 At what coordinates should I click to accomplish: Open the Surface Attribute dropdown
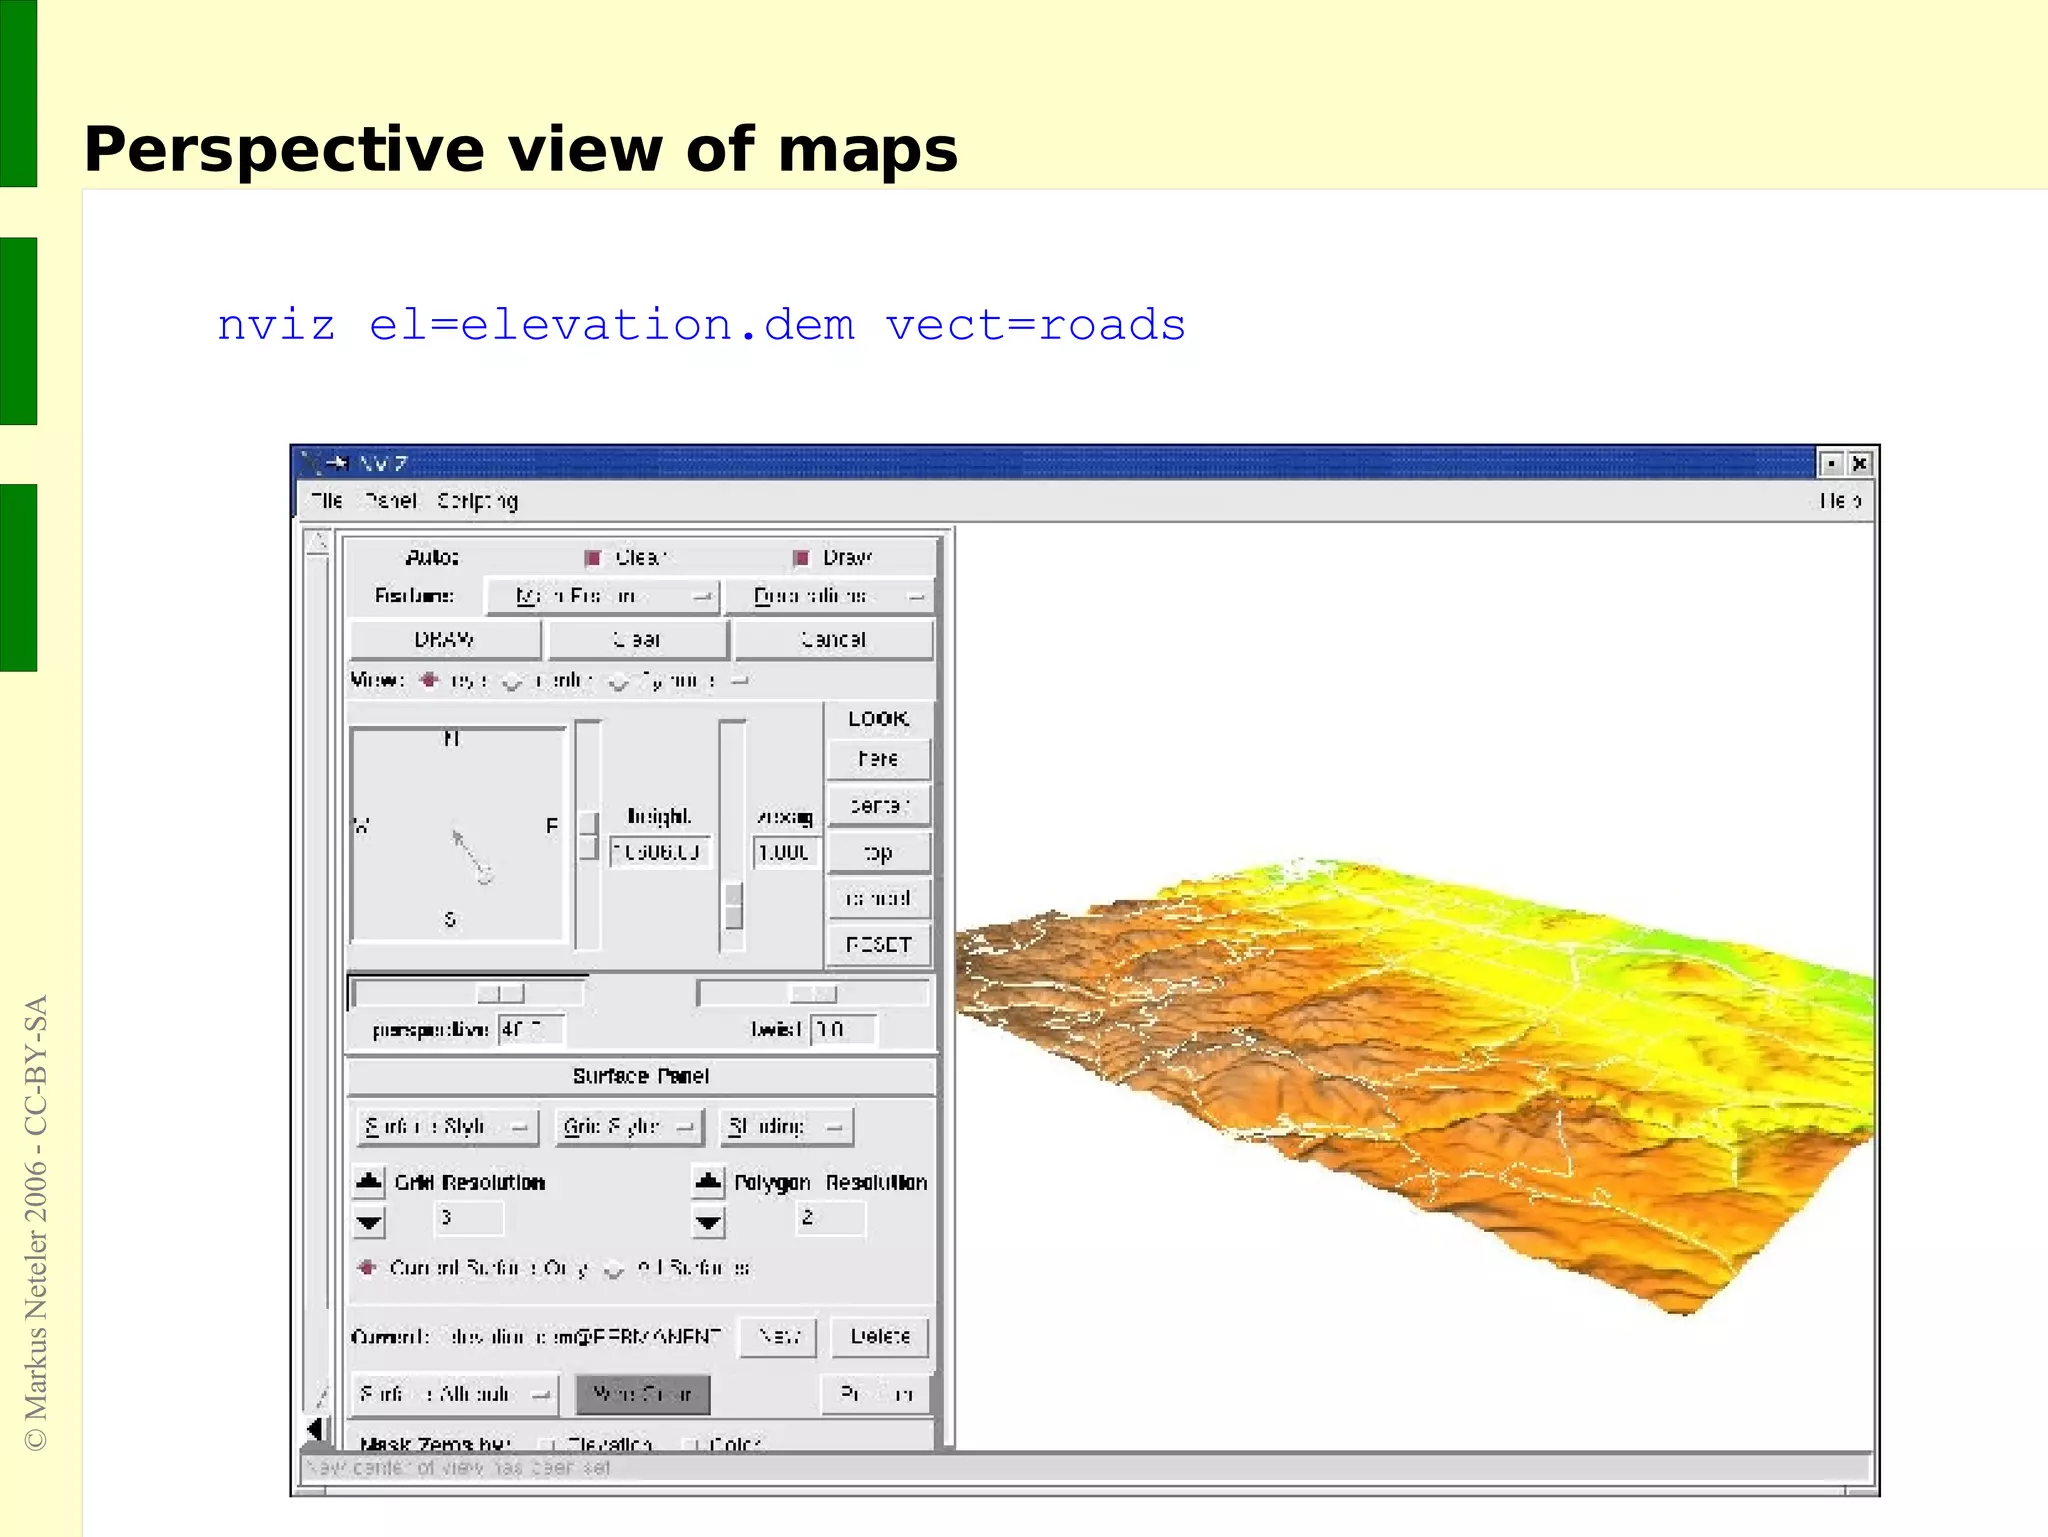pyautogui.click(x=455, y=1394)
